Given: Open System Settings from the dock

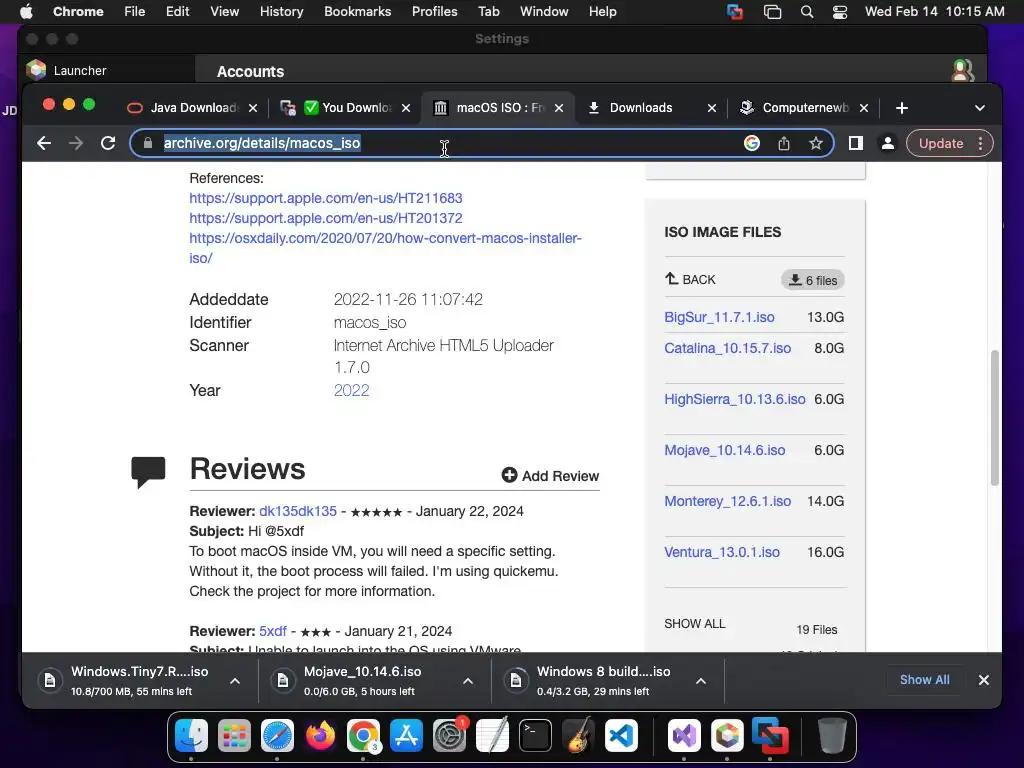Looking at the screenshot, I should (449, 735).
